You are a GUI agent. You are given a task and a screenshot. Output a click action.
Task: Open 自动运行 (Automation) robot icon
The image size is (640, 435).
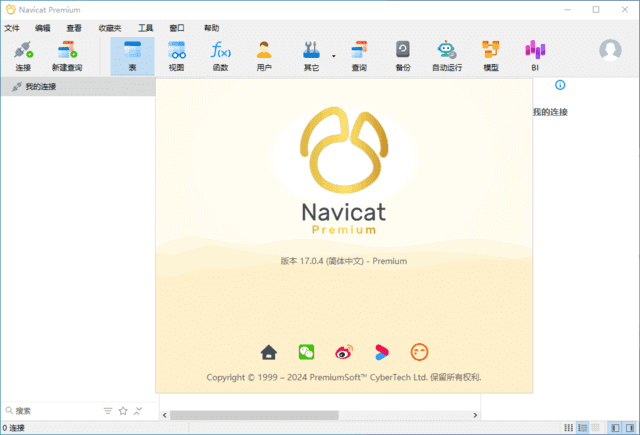(447, 55)
